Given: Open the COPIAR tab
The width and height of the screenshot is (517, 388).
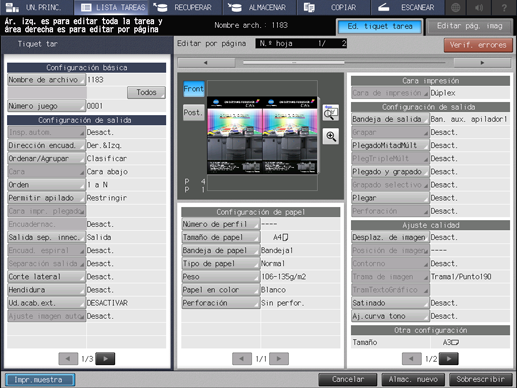Looking at the screenshot, I should (x=334, y=7).
